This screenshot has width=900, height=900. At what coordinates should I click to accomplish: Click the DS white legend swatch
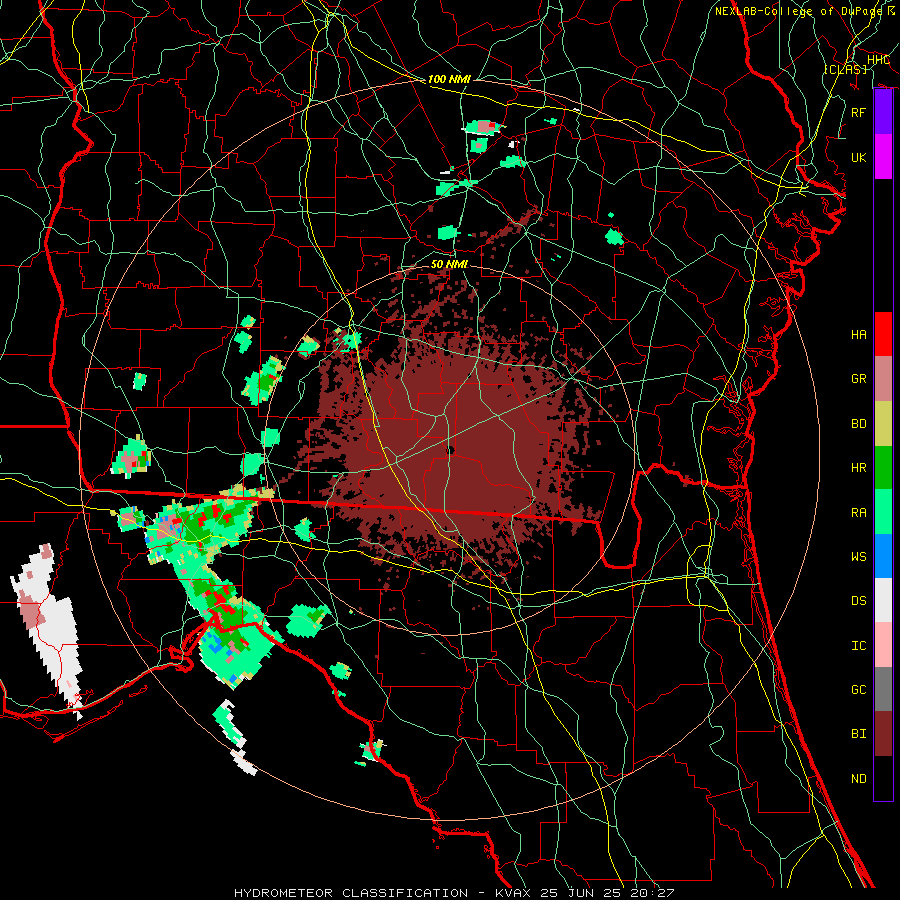[883, 600]
